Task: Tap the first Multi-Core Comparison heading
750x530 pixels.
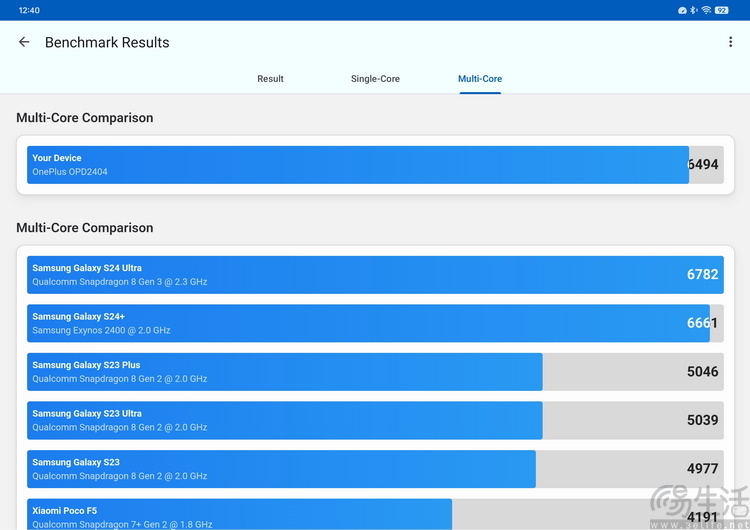Action: click(85, 118)
